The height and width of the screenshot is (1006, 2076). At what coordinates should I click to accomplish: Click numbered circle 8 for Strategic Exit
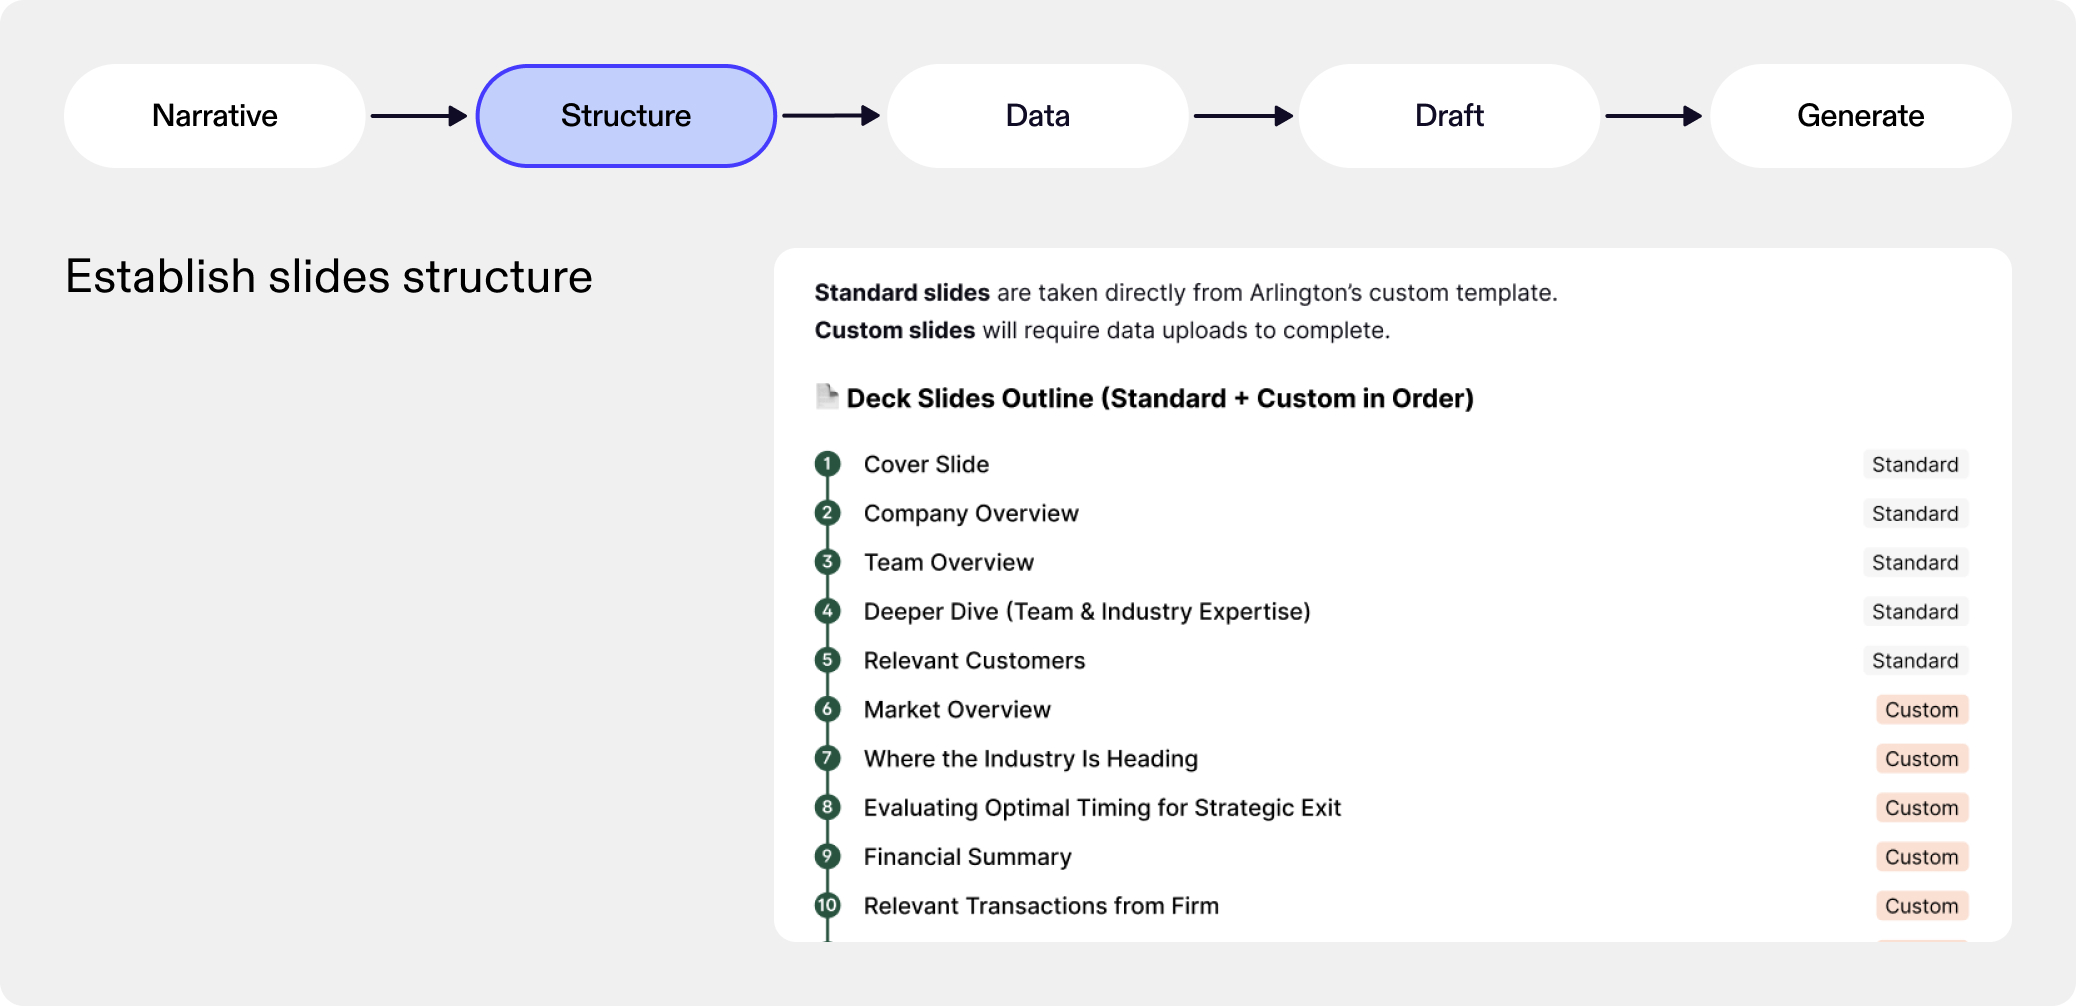coord(827,807)
